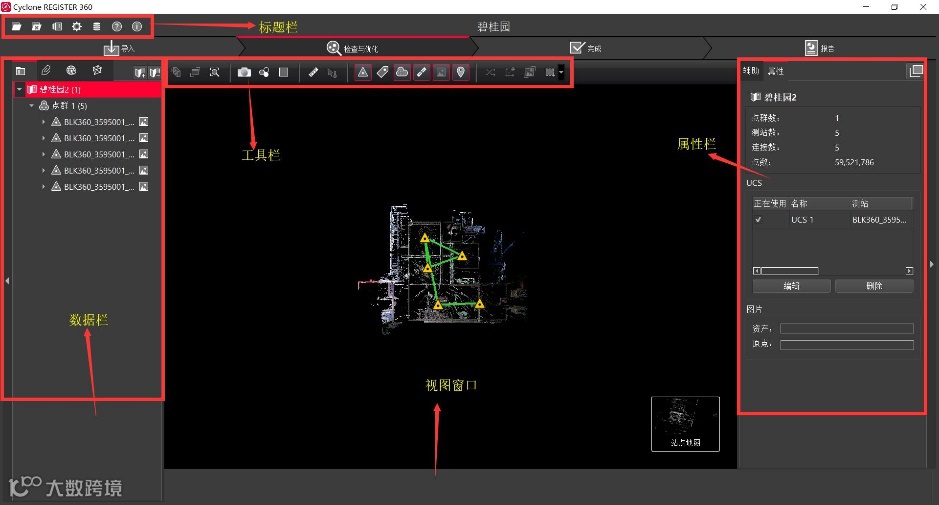
Task: Click the UCS table right scroll arrow
Action: tap(909, 271)
